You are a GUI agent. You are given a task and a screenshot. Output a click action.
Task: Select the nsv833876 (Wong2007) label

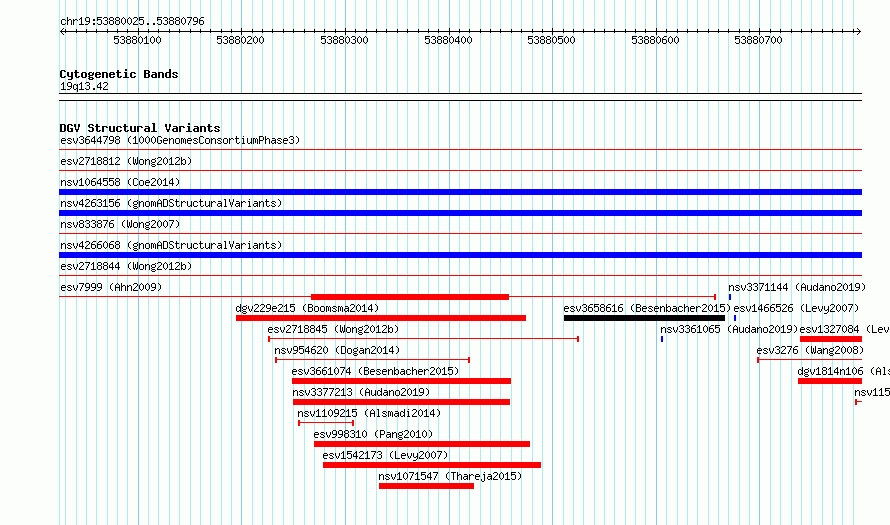click(120, 224)
